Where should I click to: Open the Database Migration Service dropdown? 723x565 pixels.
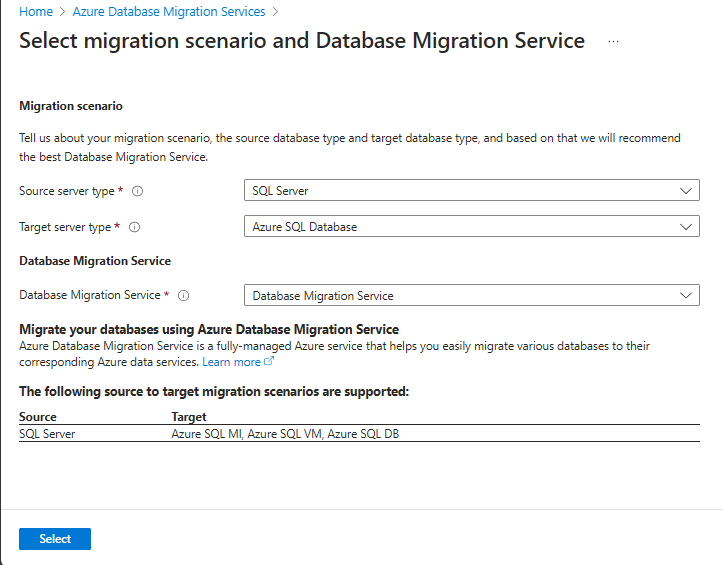(472, 295)
